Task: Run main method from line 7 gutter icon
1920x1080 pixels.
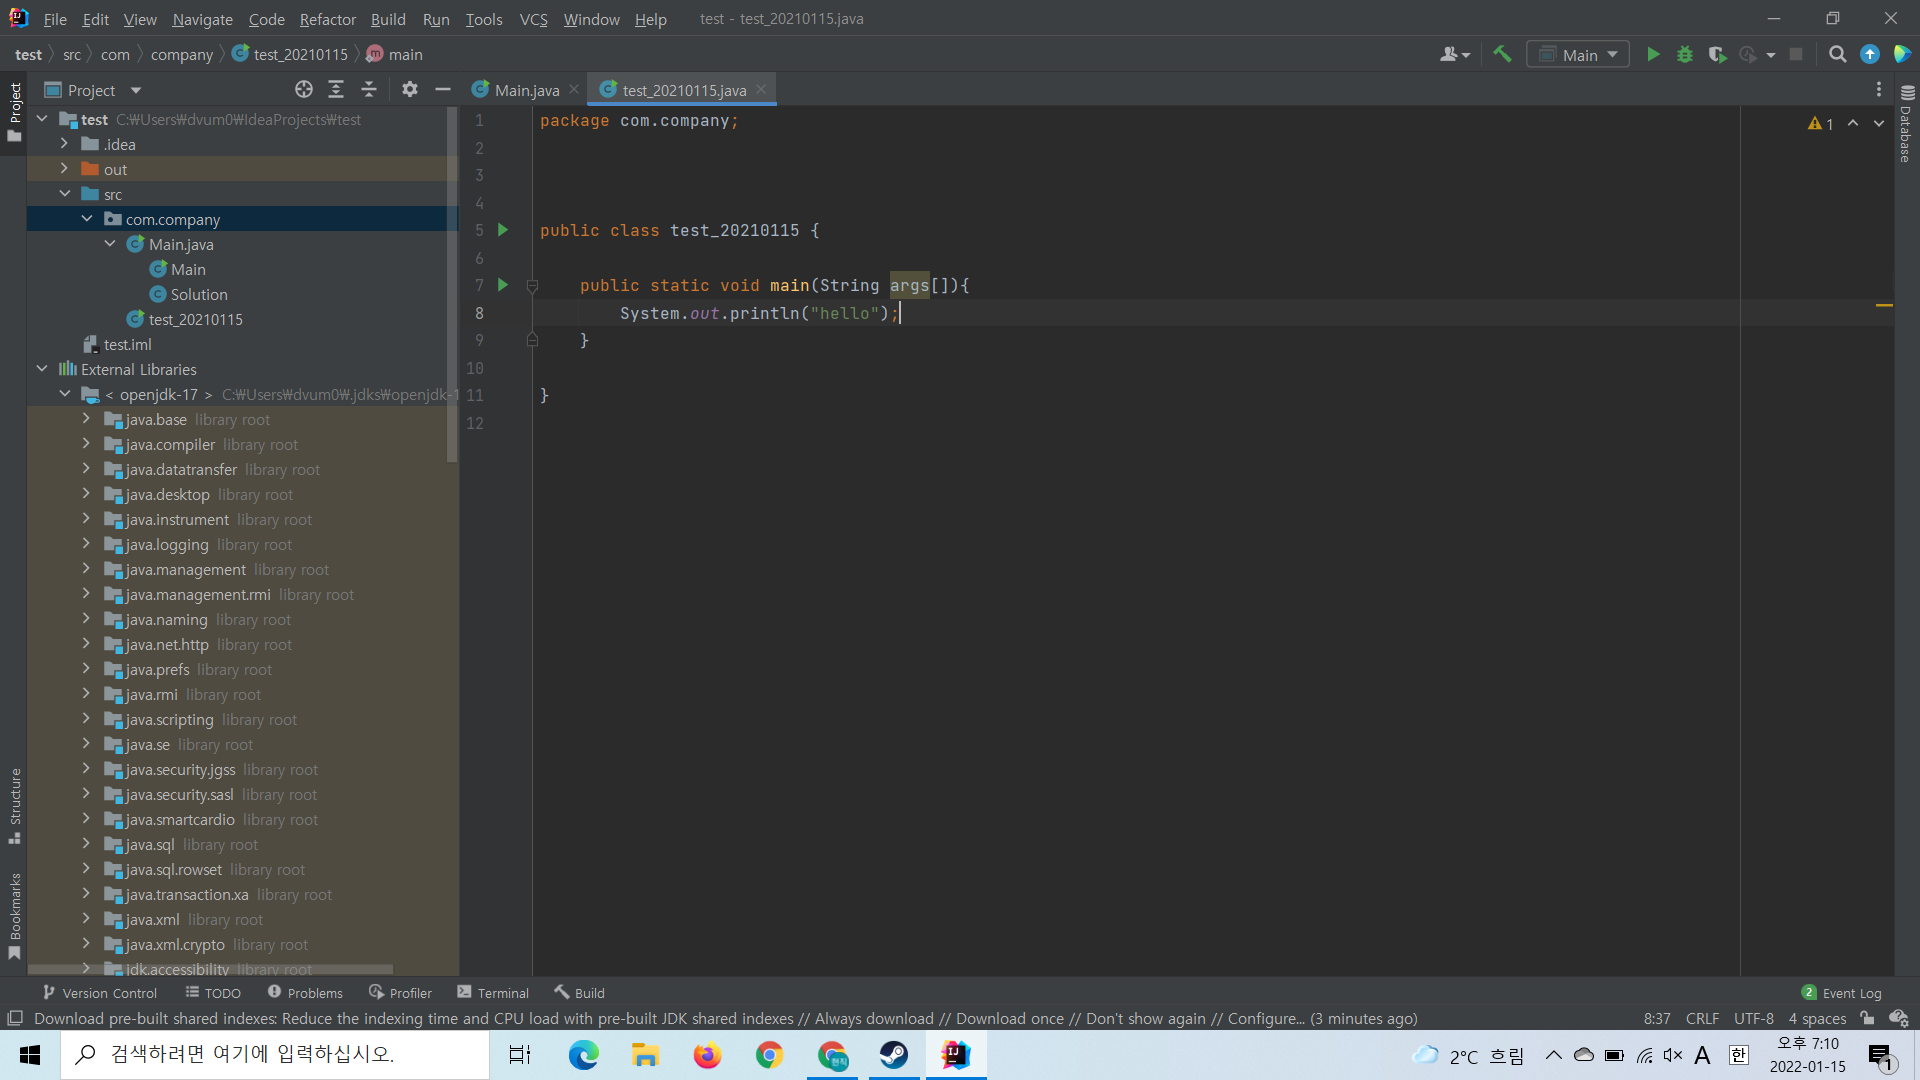Action: (503, 285)
